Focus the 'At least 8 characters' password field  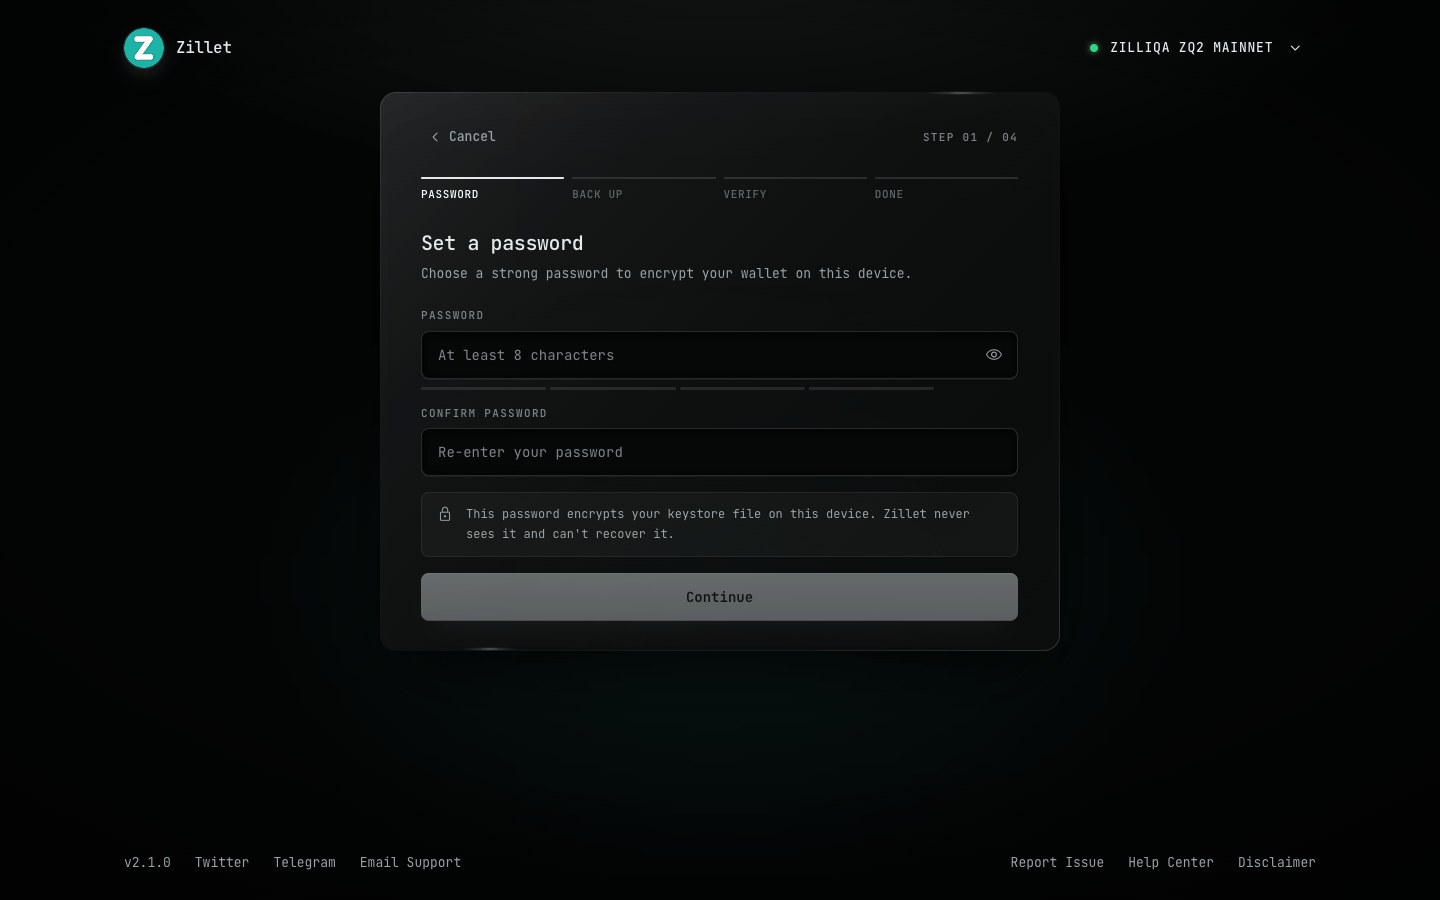(x=719, y=355)
